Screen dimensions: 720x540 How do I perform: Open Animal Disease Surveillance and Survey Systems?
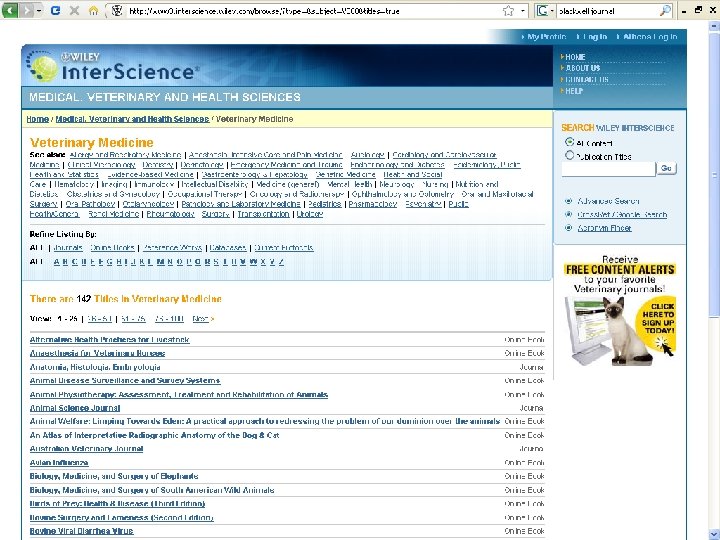125,381
